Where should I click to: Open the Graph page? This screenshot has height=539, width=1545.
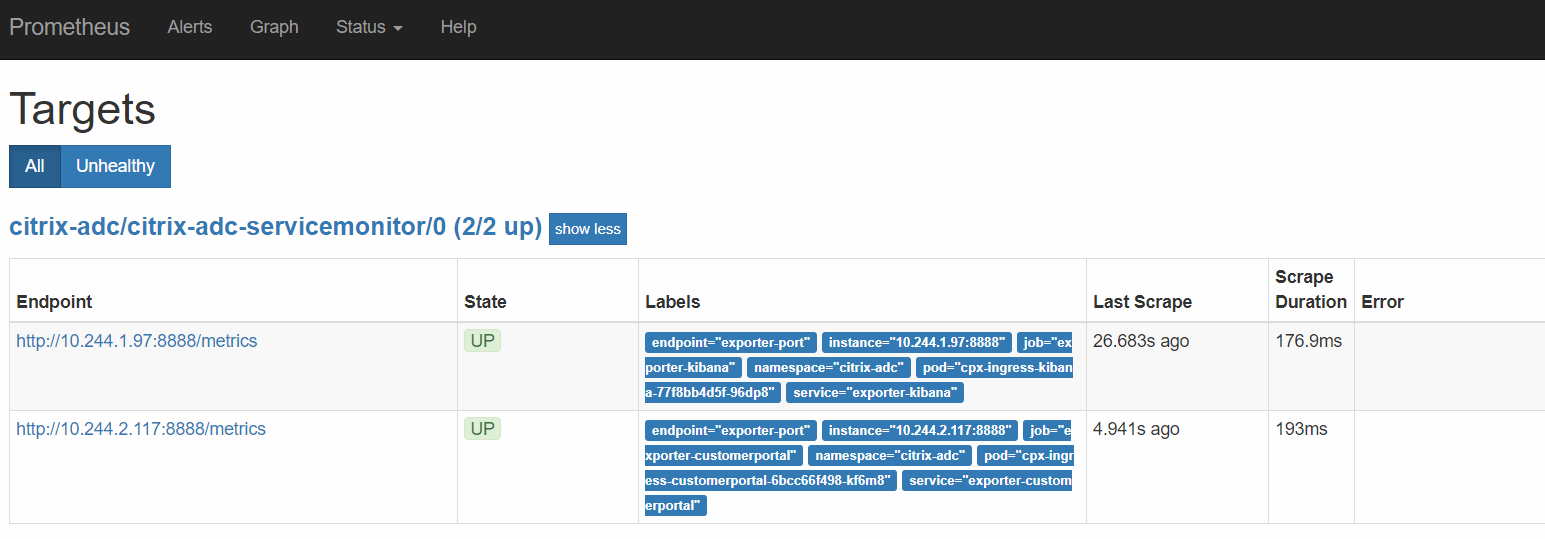point(274,27)
